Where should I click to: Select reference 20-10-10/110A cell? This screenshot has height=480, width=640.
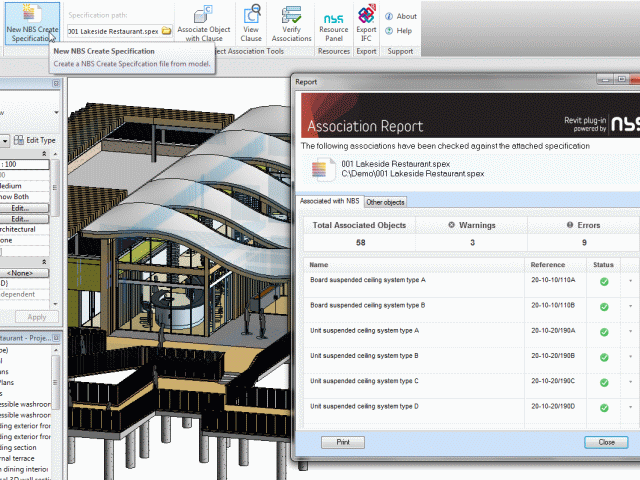coord(553,280)
